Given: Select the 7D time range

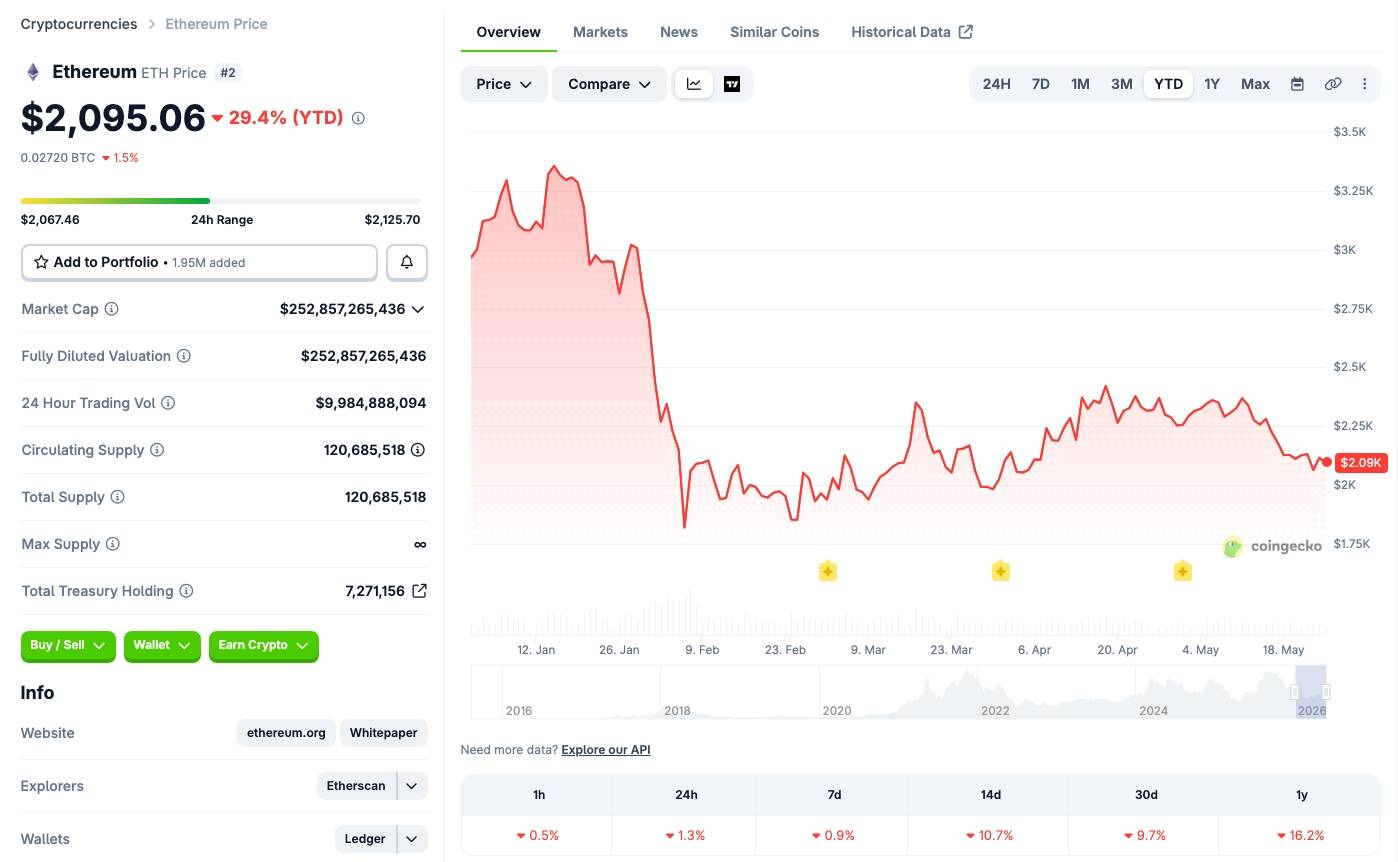Looking at the screenshot, I should (x=1040, y=84).
